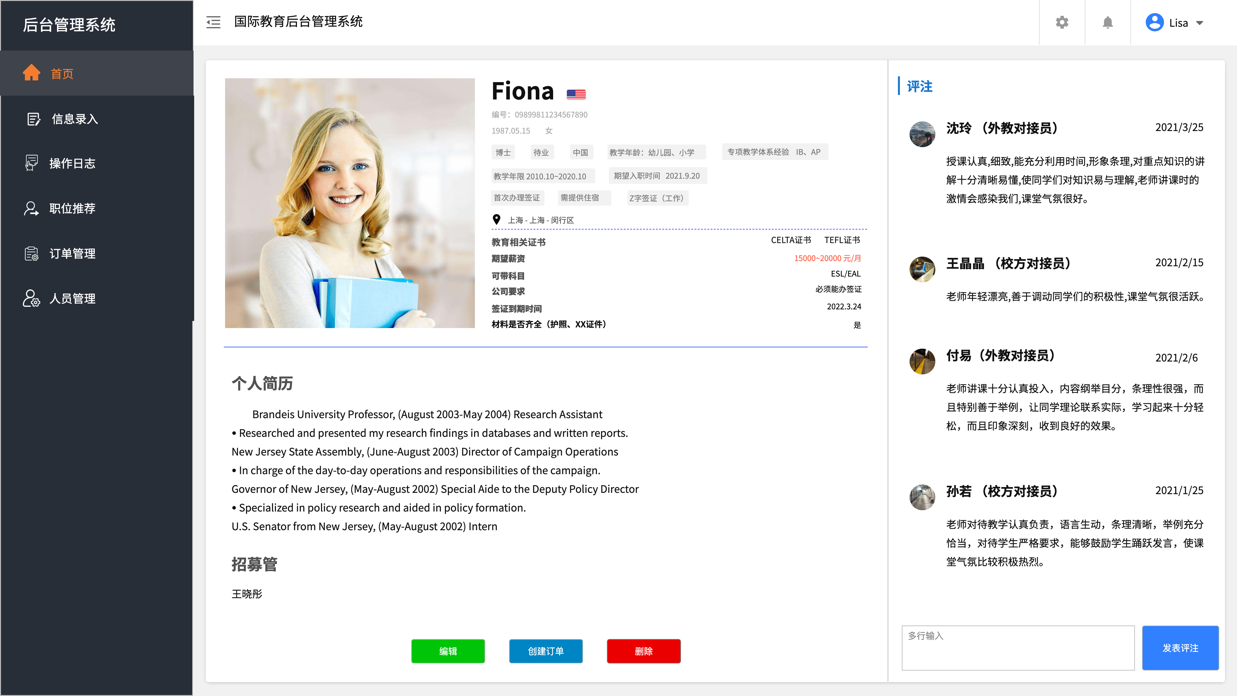Click the 多行输入 comment text box
Image resolution: width=1237 pixels, height=696 pixels.
coord(1018,648)
